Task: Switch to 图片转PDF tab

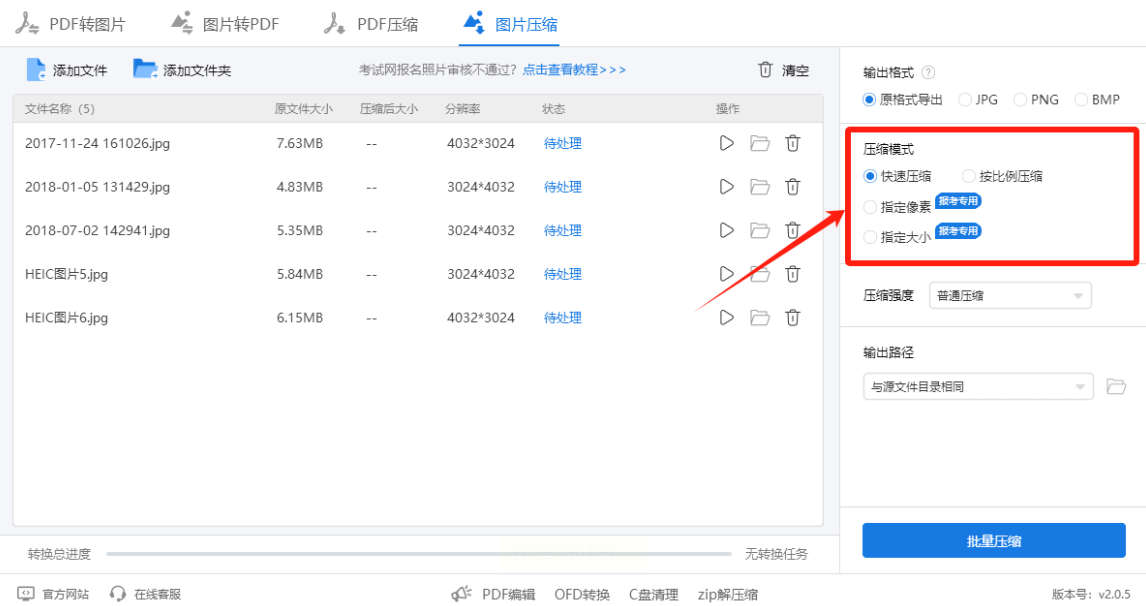Action: pos(225,24)
